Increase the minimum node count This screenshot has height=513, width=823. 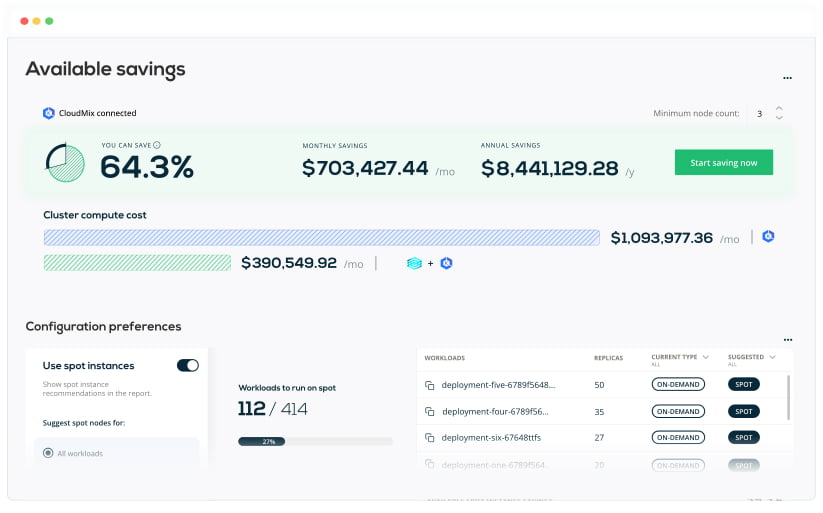(779, 108)
